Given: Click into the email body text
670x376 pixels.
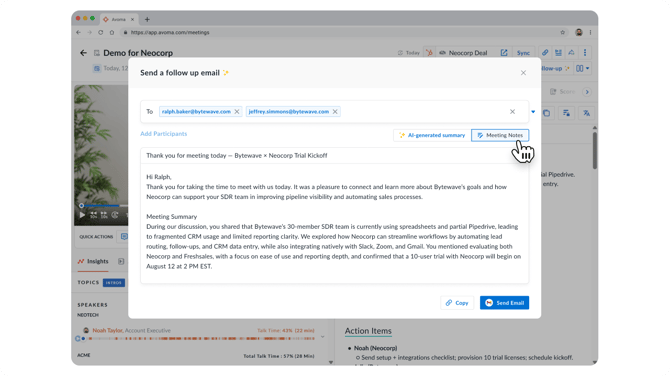Looking at the screenshot, I should coord(334,222).
